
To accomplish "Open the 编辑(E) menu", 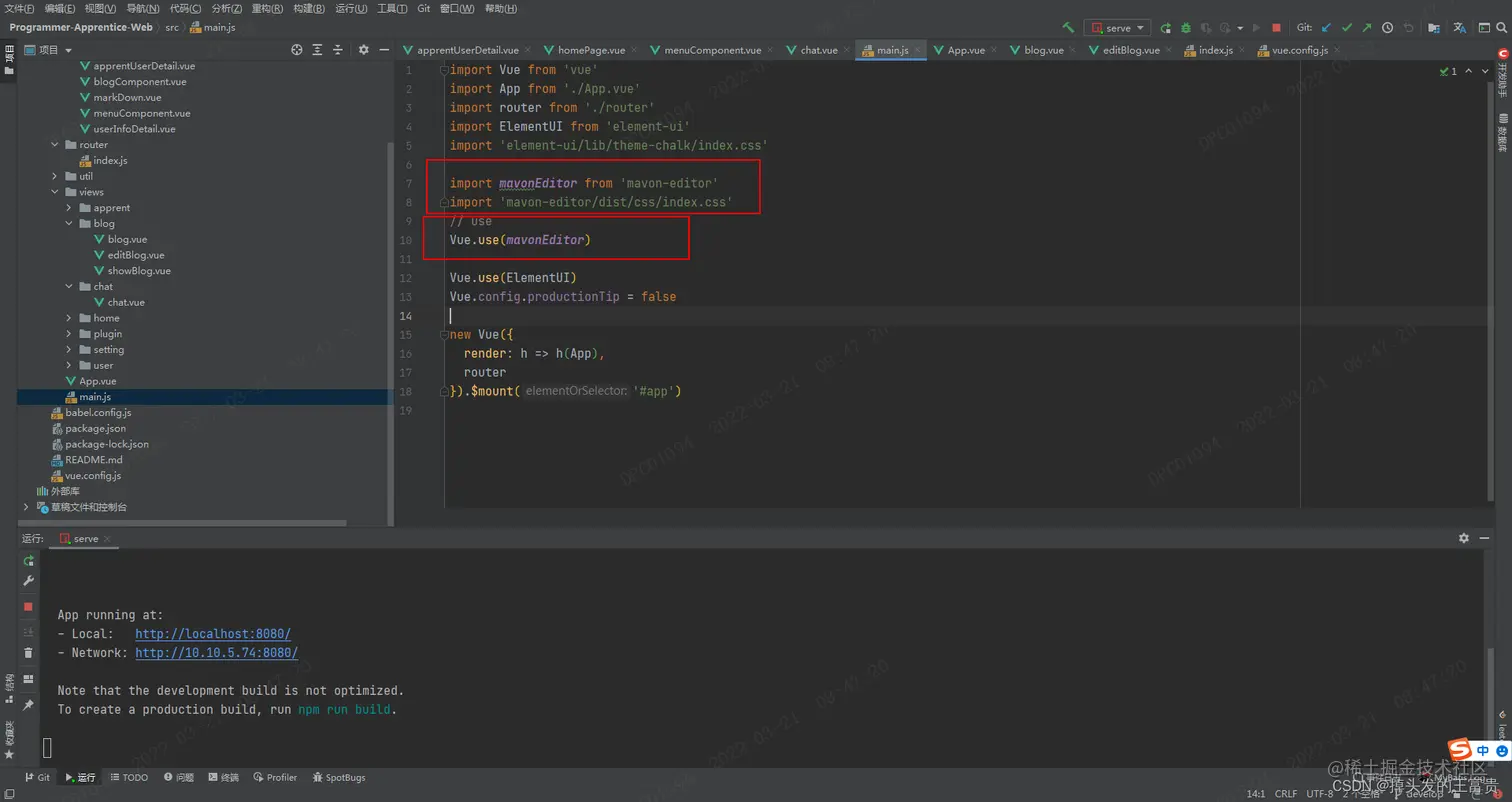I will pos(60,8).
